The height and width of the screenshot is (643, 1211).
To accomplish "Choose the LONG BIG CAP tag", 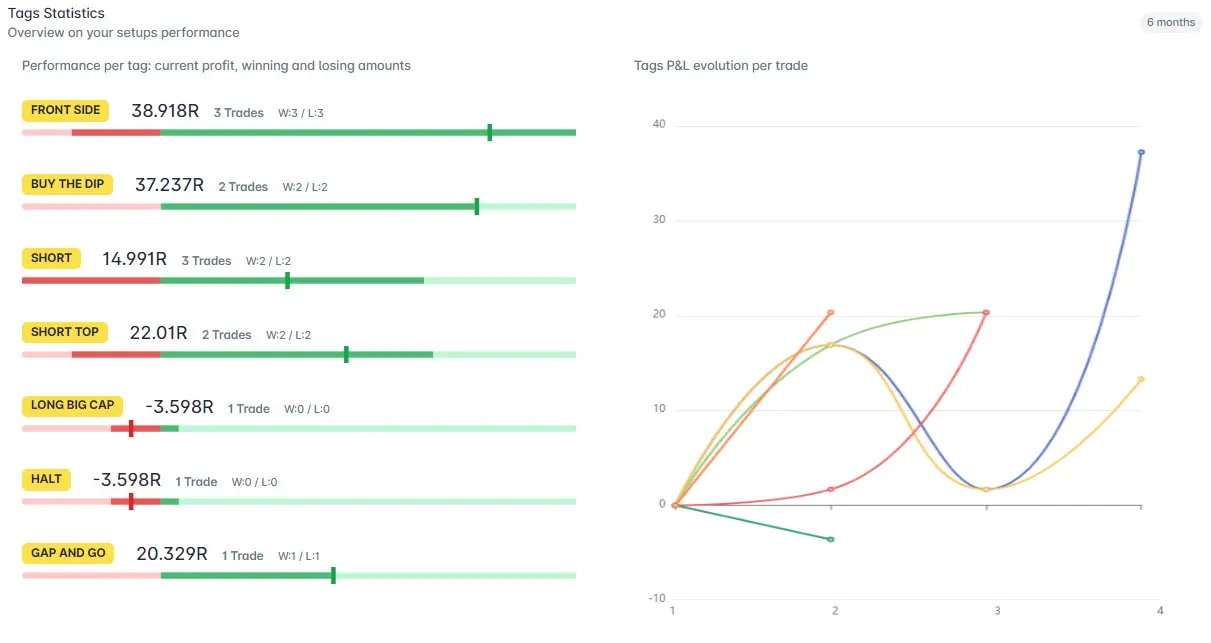I will 72,405.
